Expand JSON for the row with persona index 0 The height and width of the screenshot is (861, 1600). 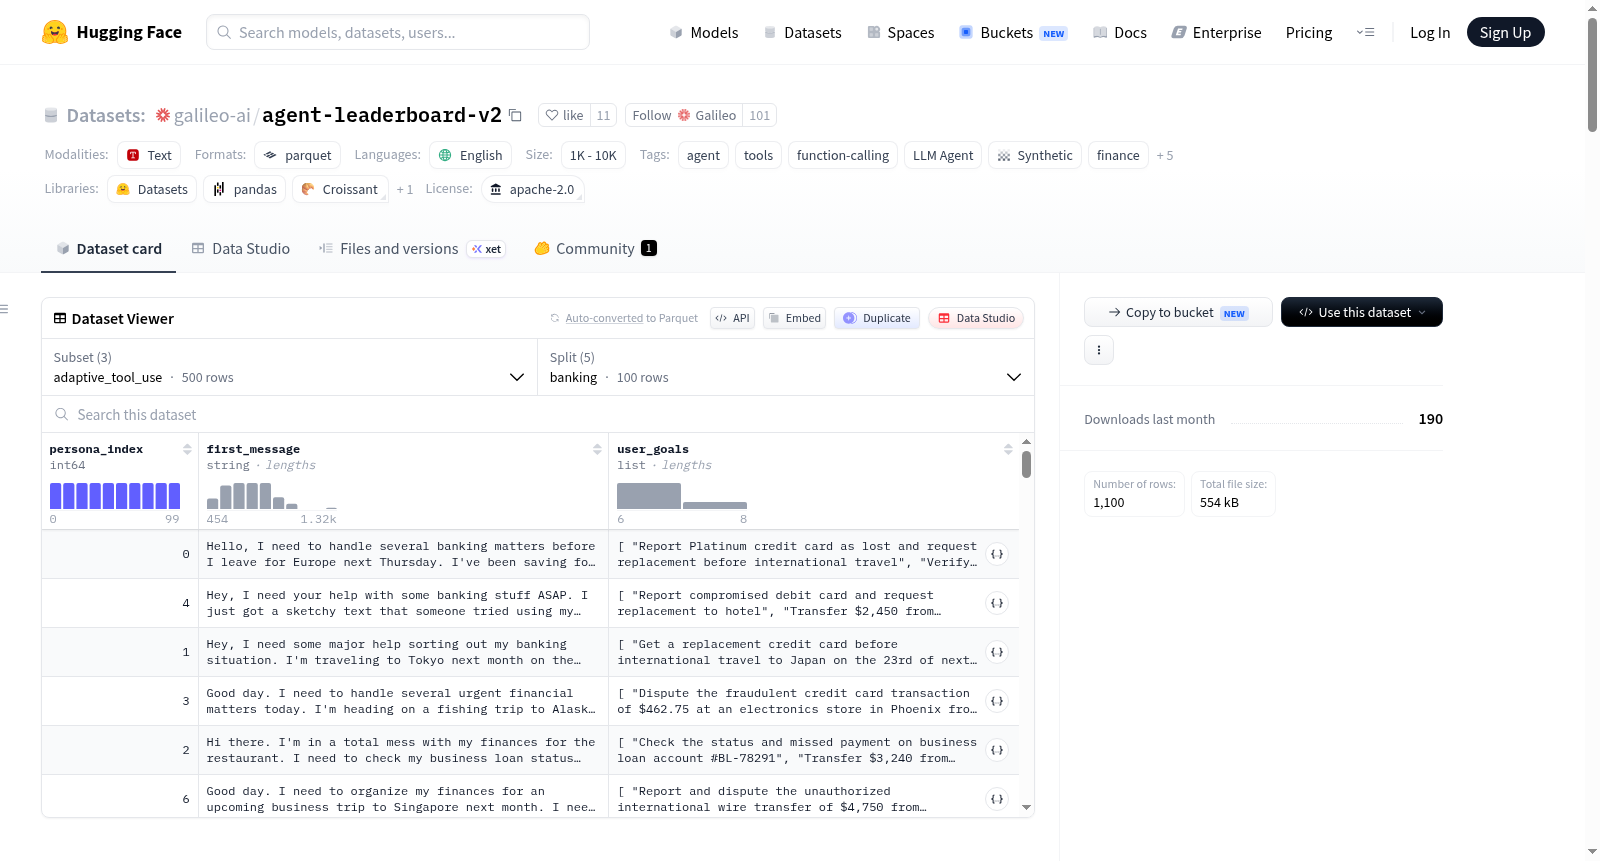pyautogui.click(x=997, y=554)
